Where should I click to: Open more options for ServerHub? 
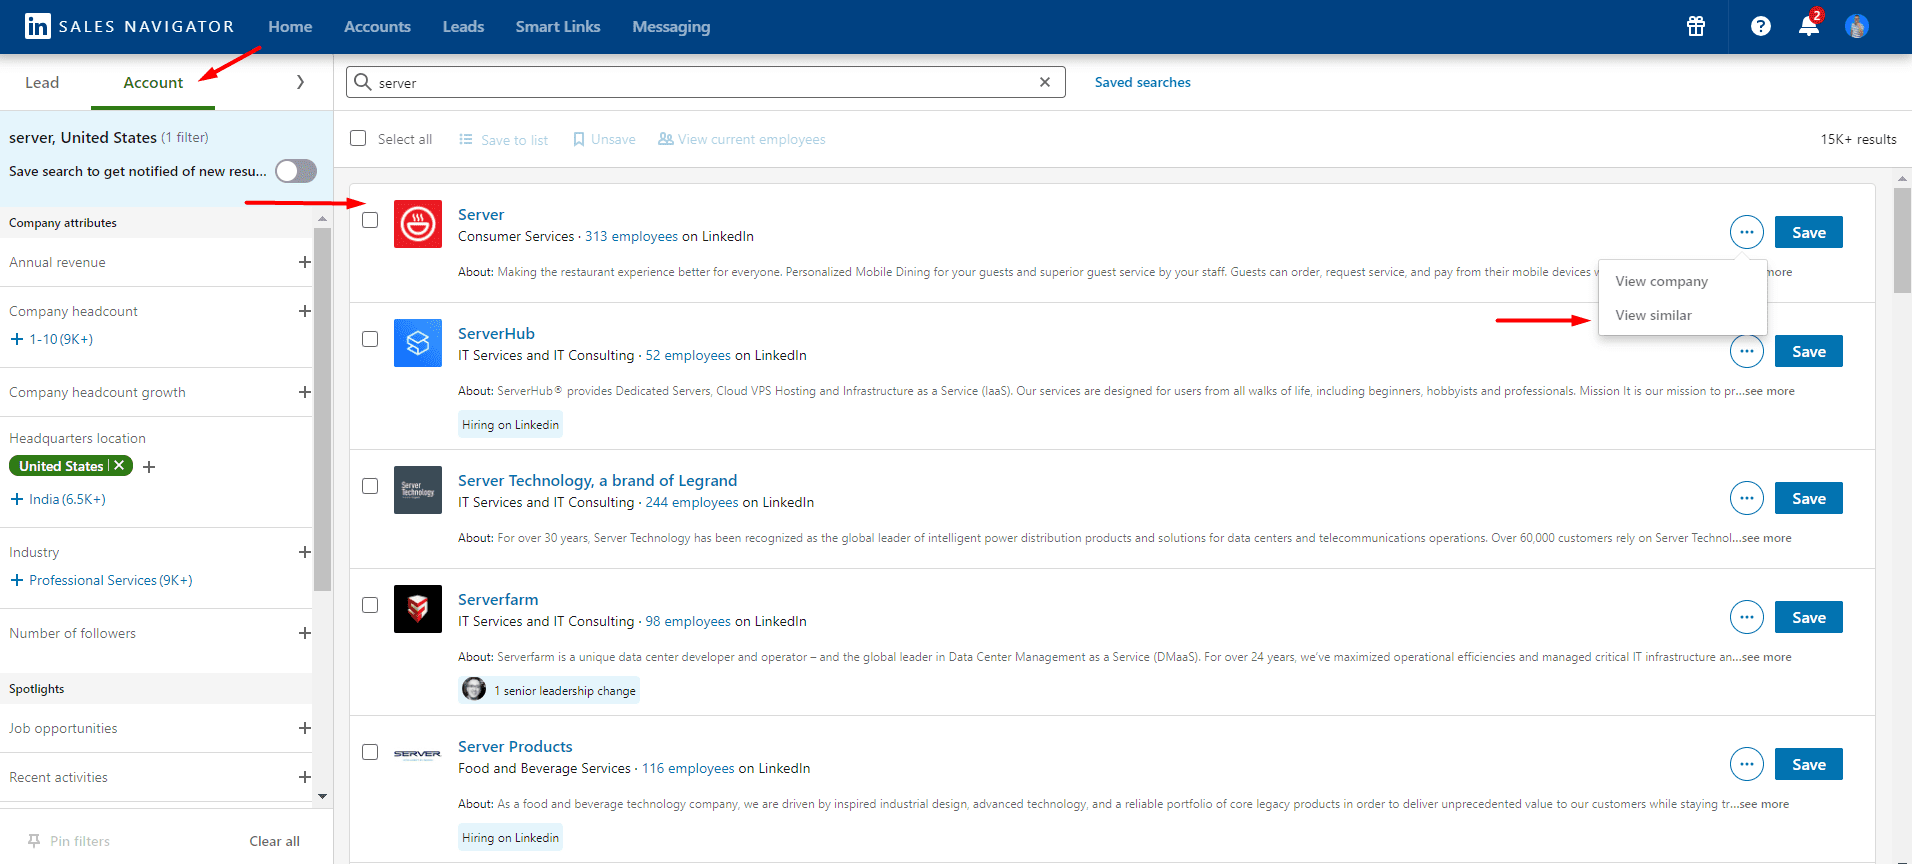pos(1747,351)
